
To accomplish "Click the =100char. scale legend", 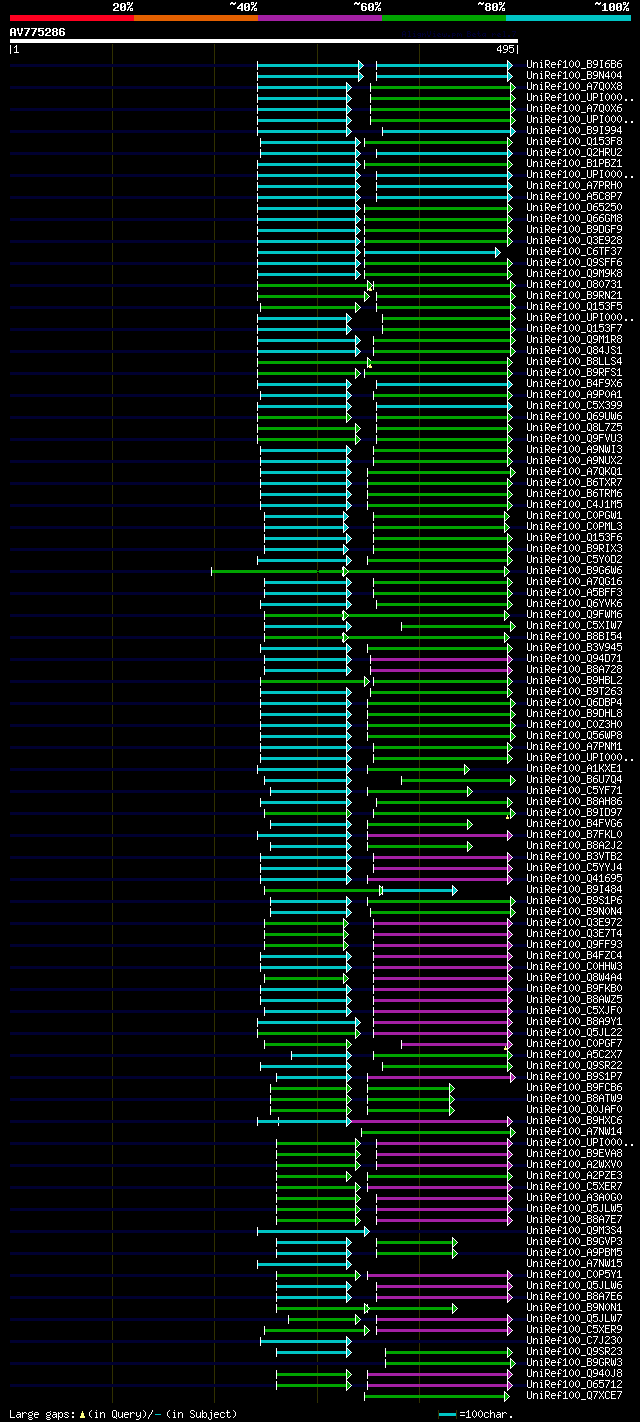I will click(x=476, y=1414).
